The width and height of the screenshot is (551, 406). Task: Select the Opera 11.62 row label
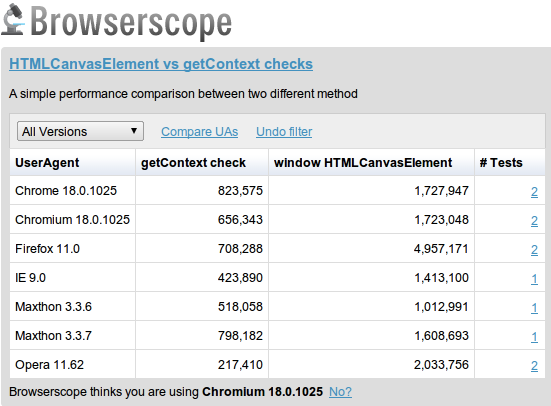50,365
